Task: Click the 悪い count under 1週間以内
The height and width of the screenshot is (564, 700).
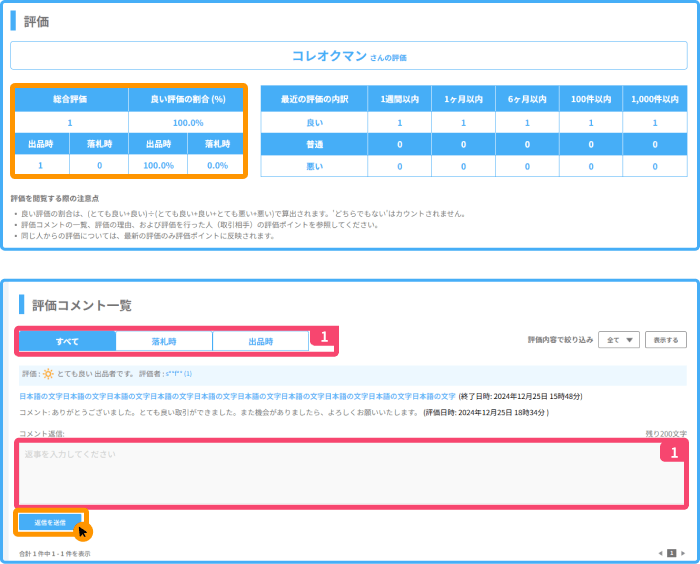Action: pyautogui.click(x=400, y=166)
